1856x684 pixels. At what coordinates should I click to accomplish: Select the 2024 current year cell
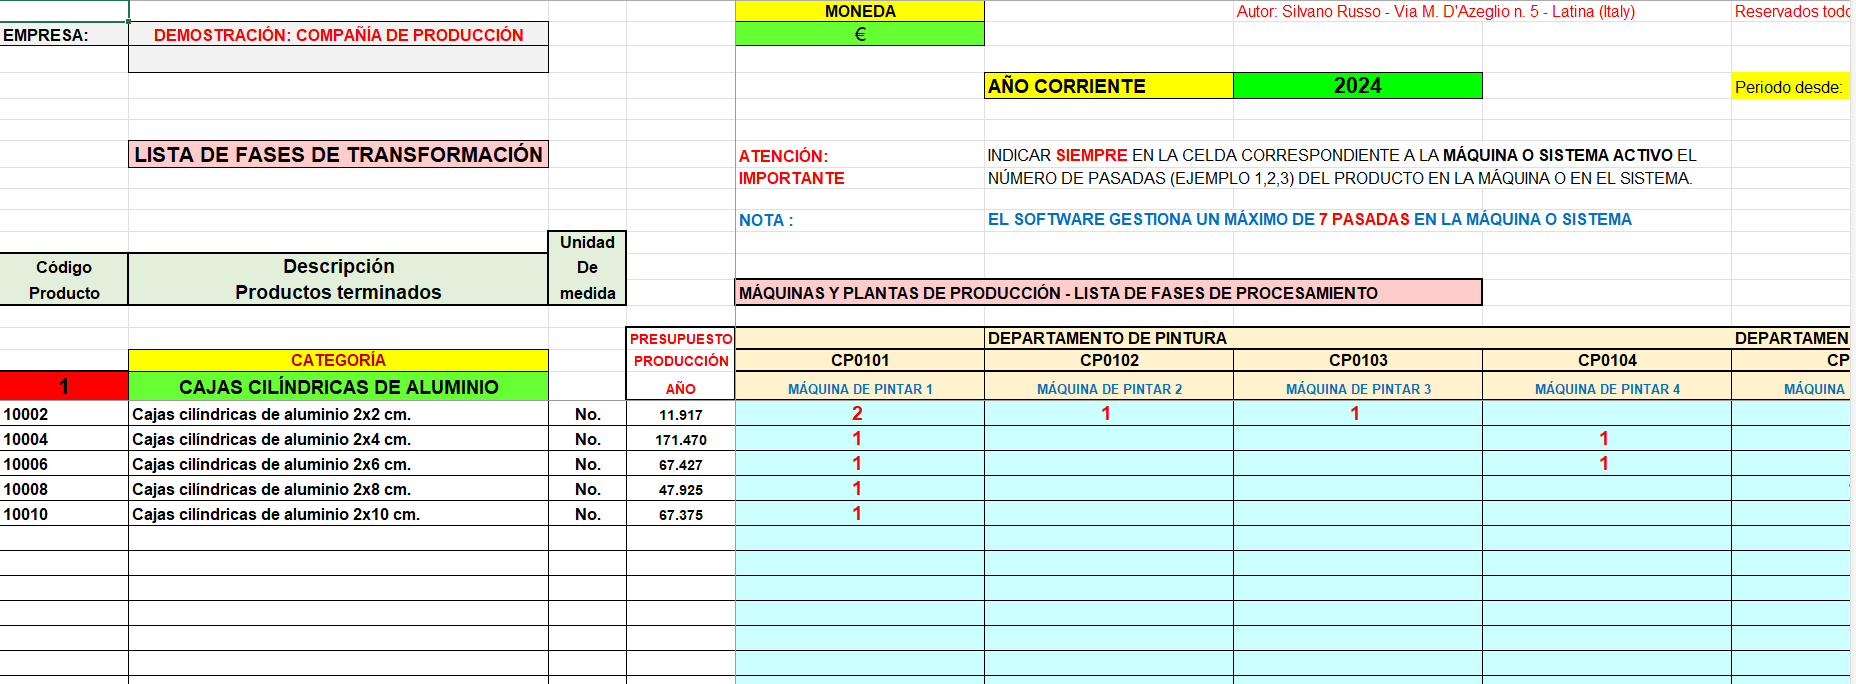[x=1357, y=86]
